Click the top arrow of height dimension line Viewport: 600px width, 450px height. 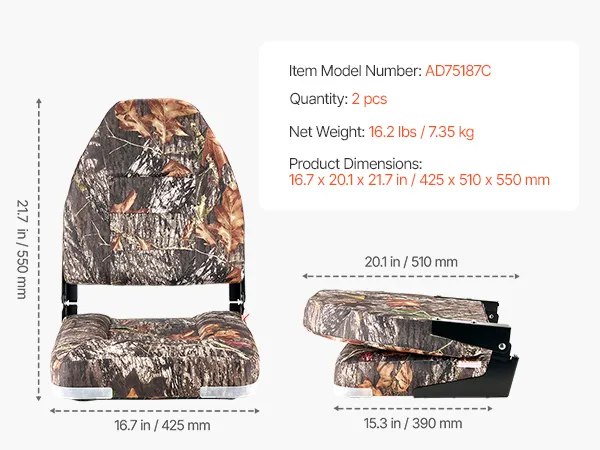[39, 102]
